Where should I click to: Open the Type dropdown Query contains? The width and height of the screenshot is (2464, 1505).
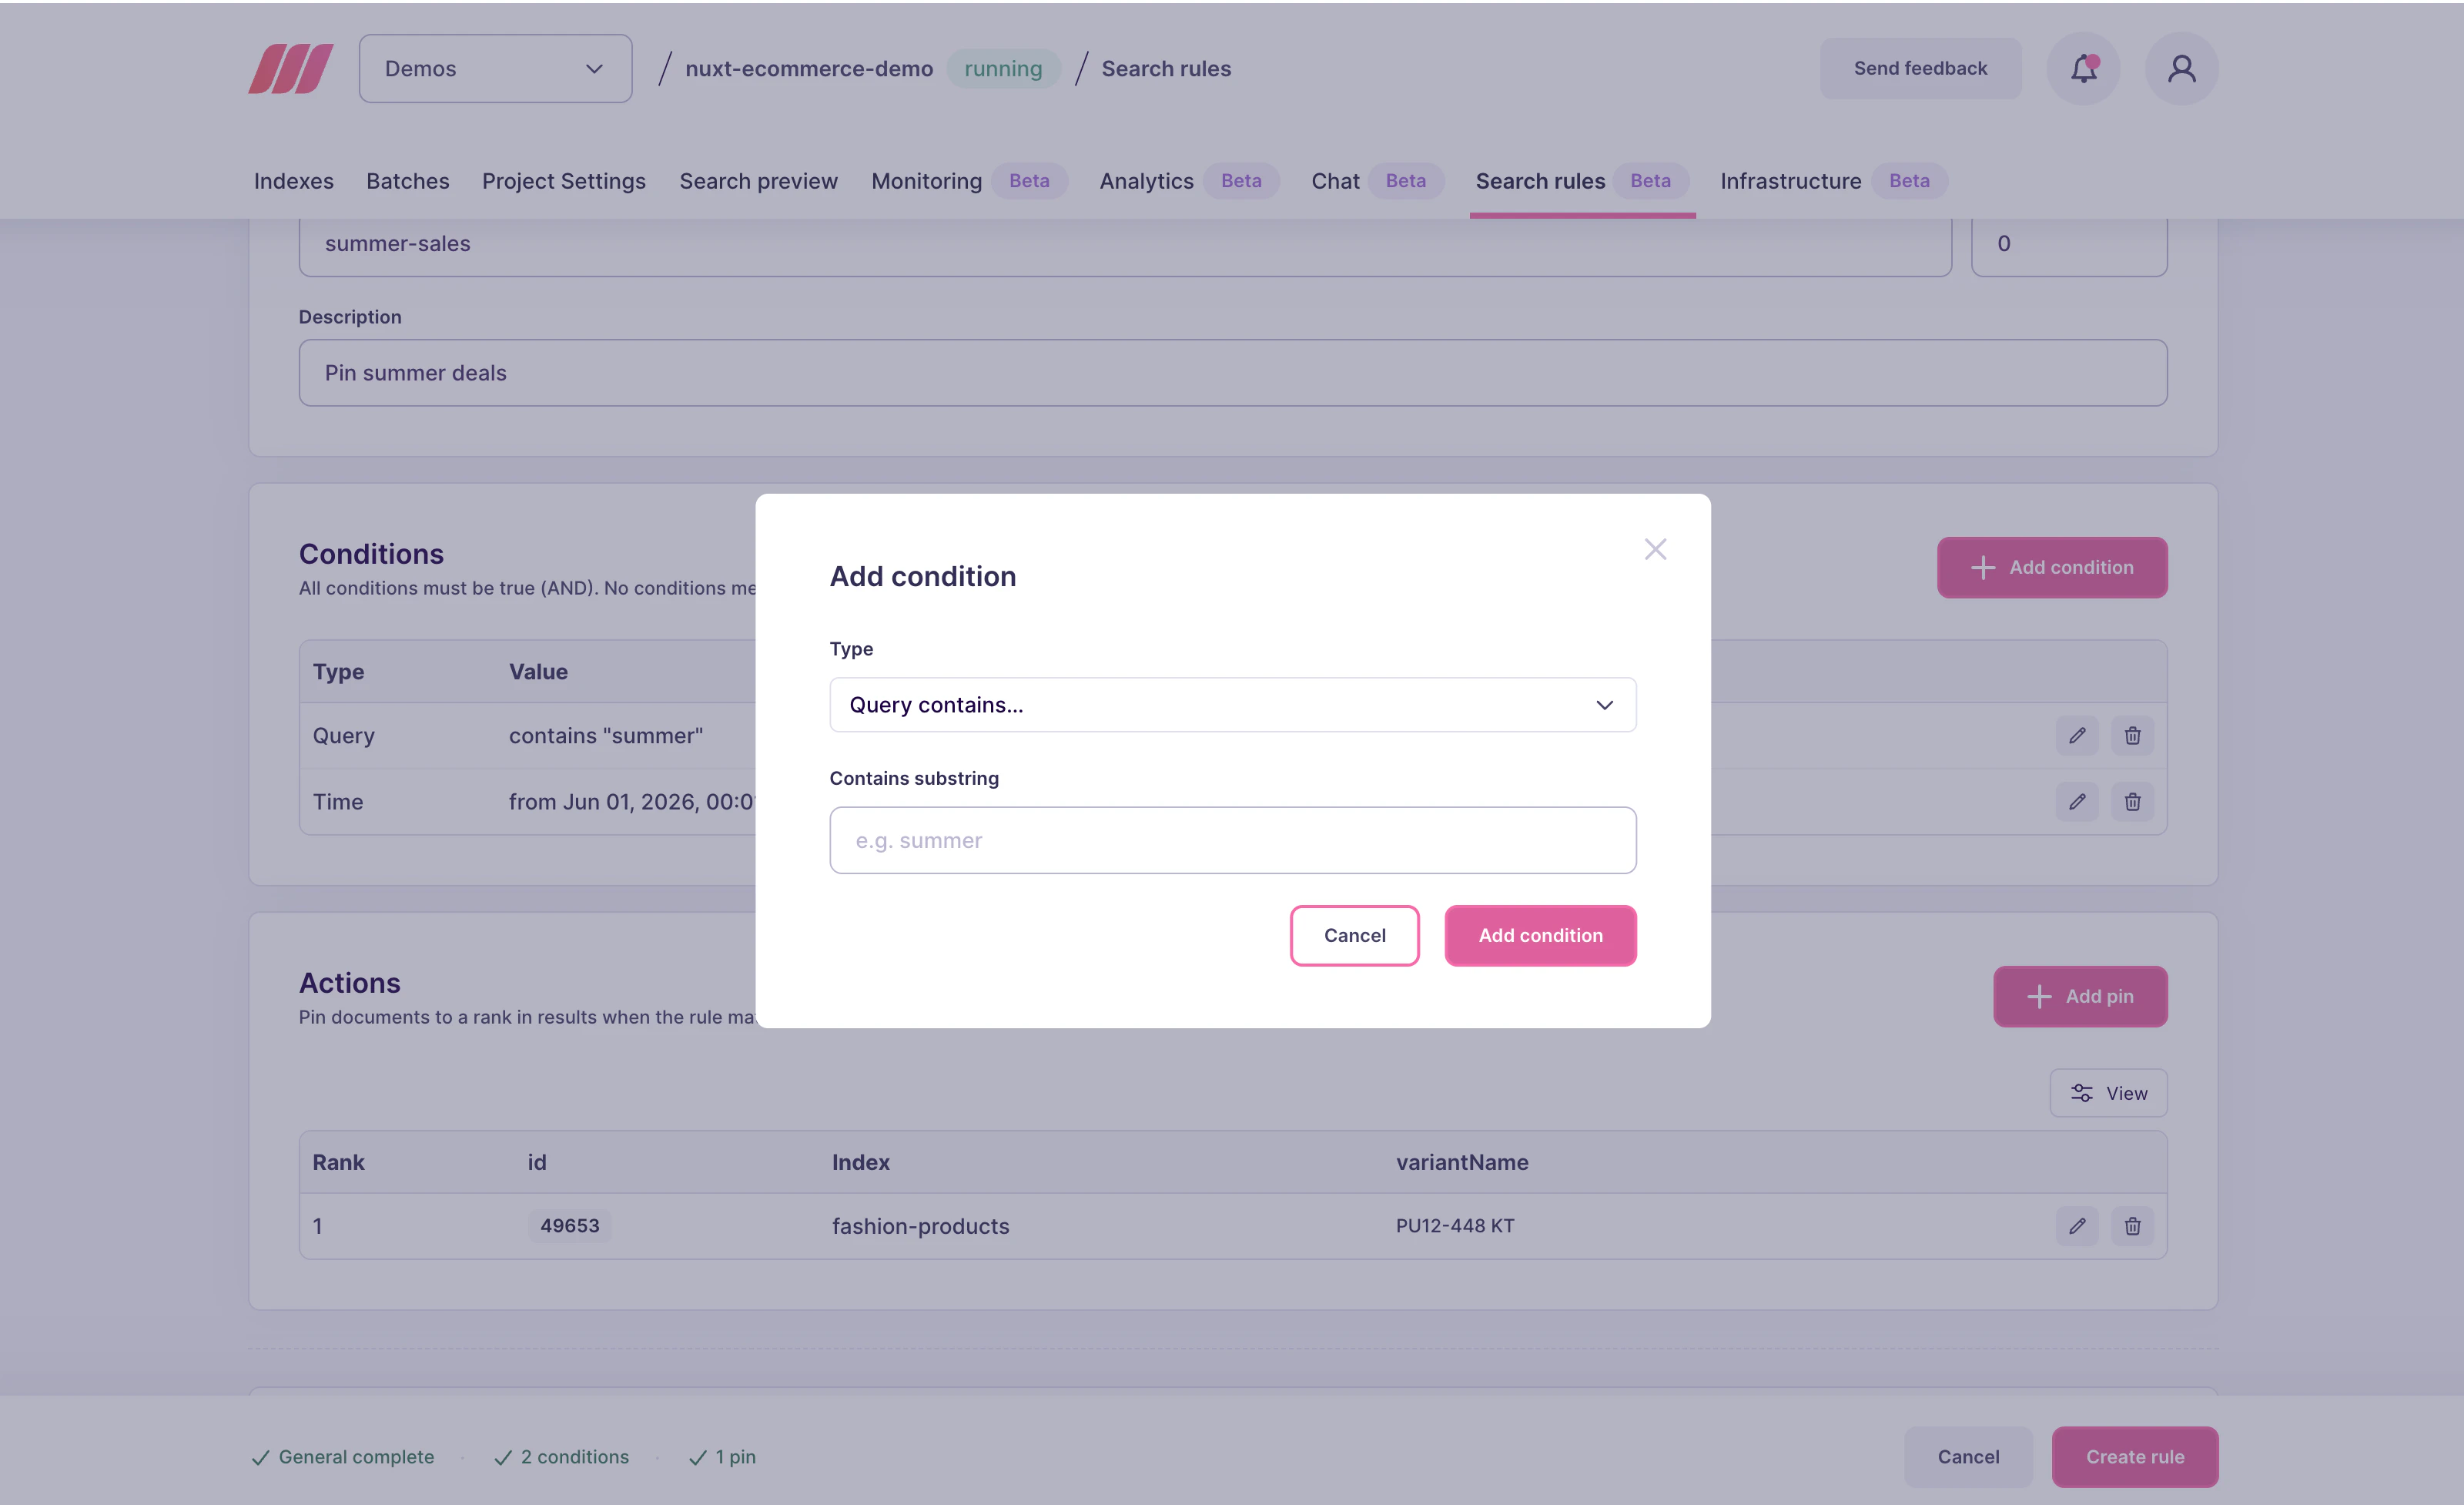1232,705
